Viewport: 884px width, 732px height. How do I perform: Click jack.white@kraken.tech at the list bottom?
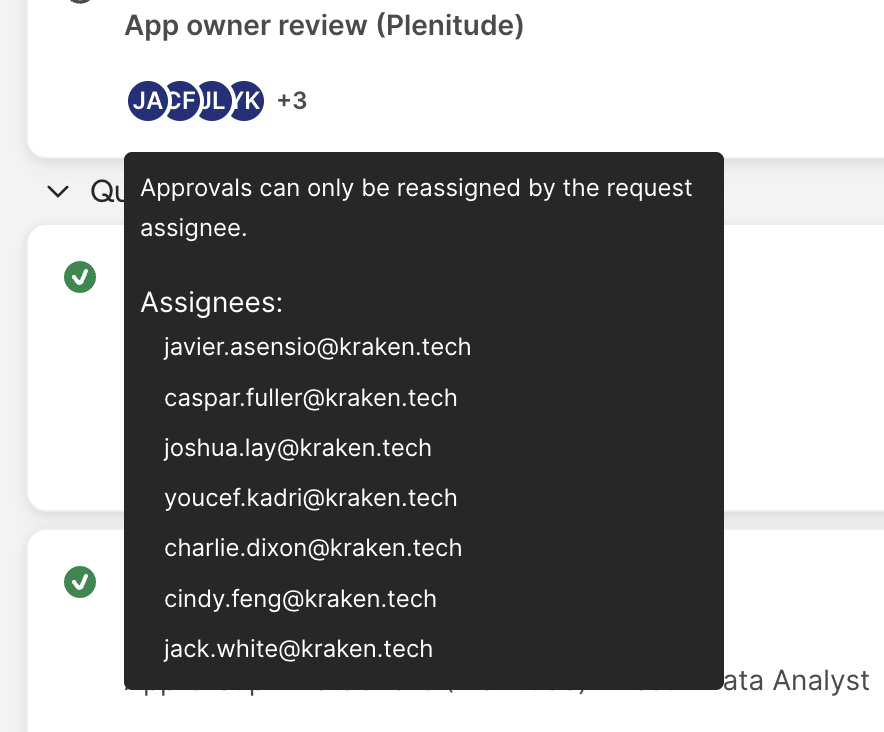(x=298, y=649)
